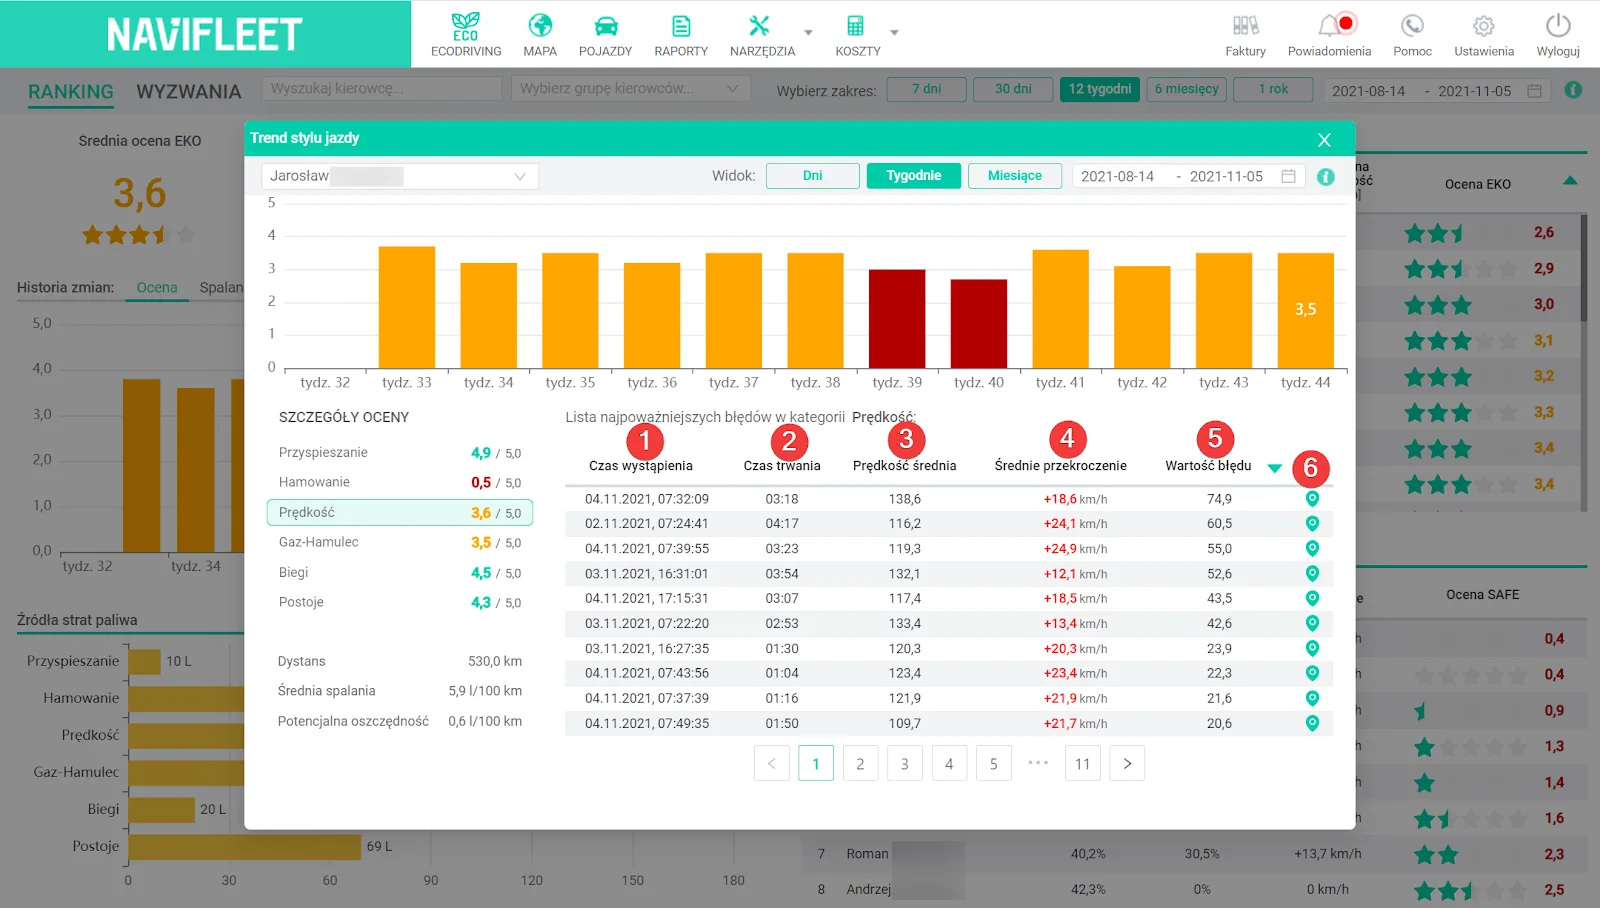
Task: Show map location for 02.11.2021, 07:24:41 error
Action: [1312, 523]
